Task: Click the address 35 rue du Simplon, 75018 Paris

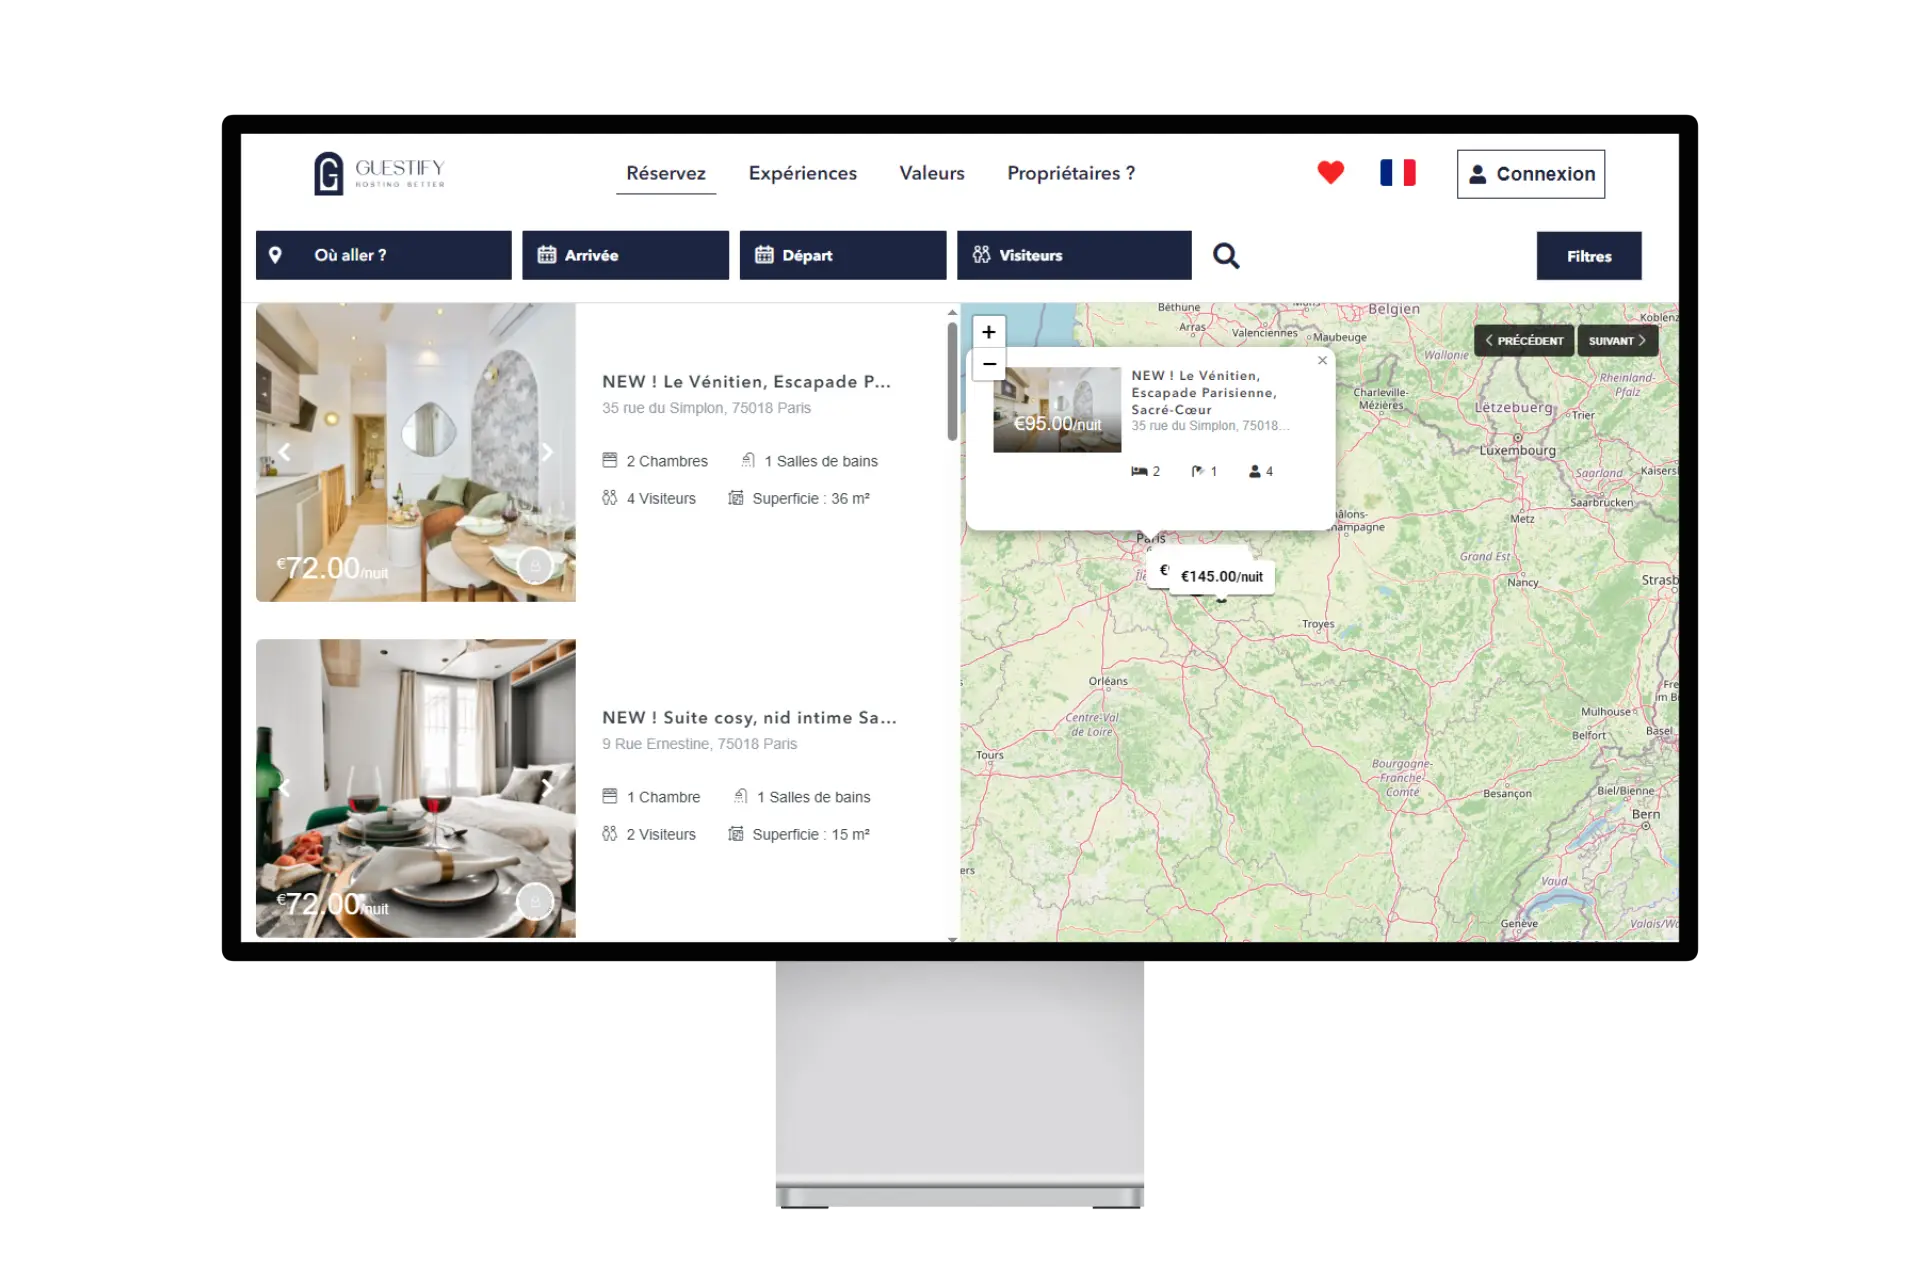Action: (x=706, y=408)
